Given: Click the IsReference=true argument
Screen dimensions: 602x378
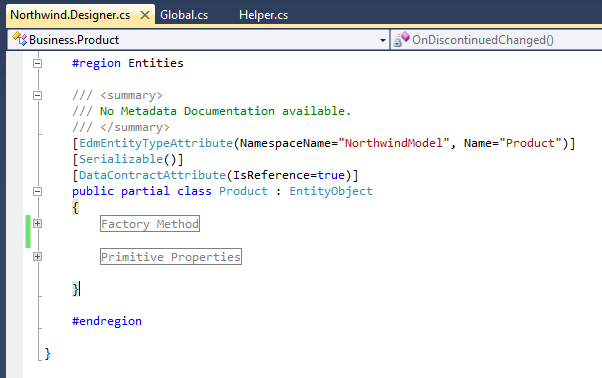Looking at the screenshot, I should point(289,175).
